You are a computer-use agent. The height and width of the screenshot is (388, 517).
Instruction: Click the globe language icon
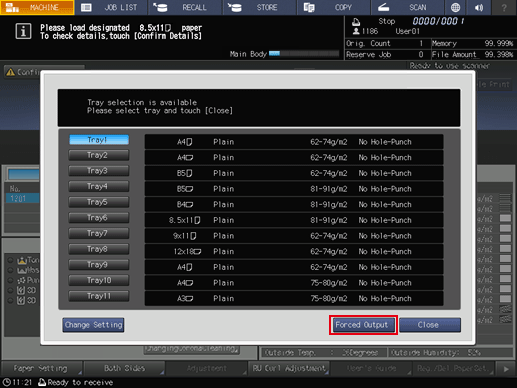(455, 7)
